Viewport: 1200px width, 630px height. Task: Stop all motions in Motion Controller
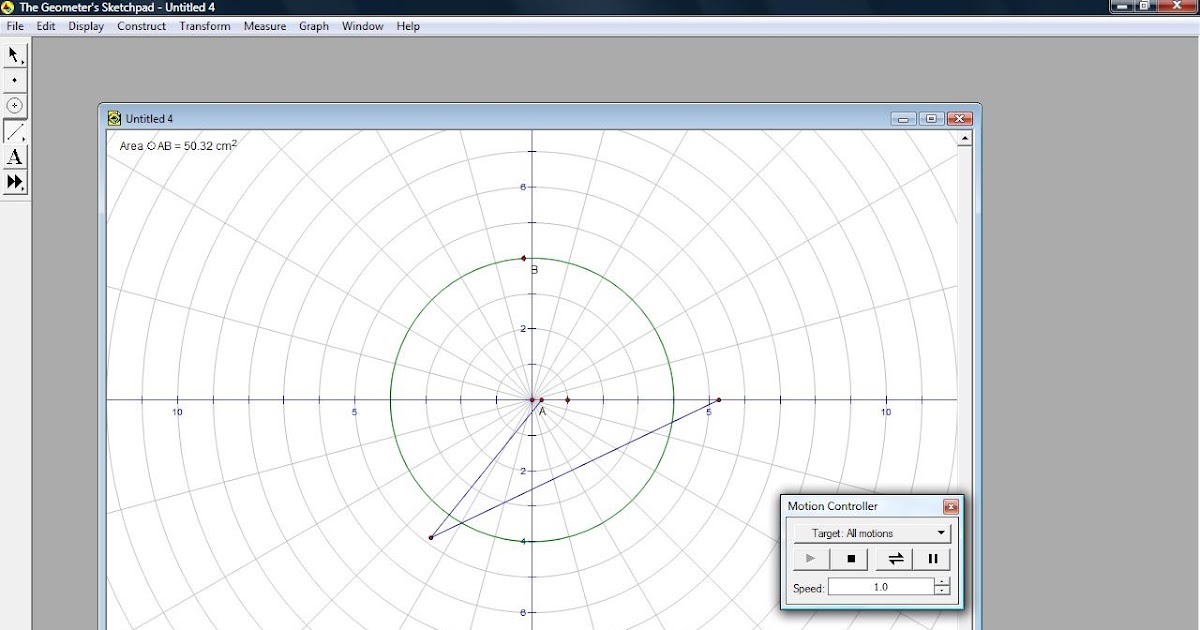[851, 559]
